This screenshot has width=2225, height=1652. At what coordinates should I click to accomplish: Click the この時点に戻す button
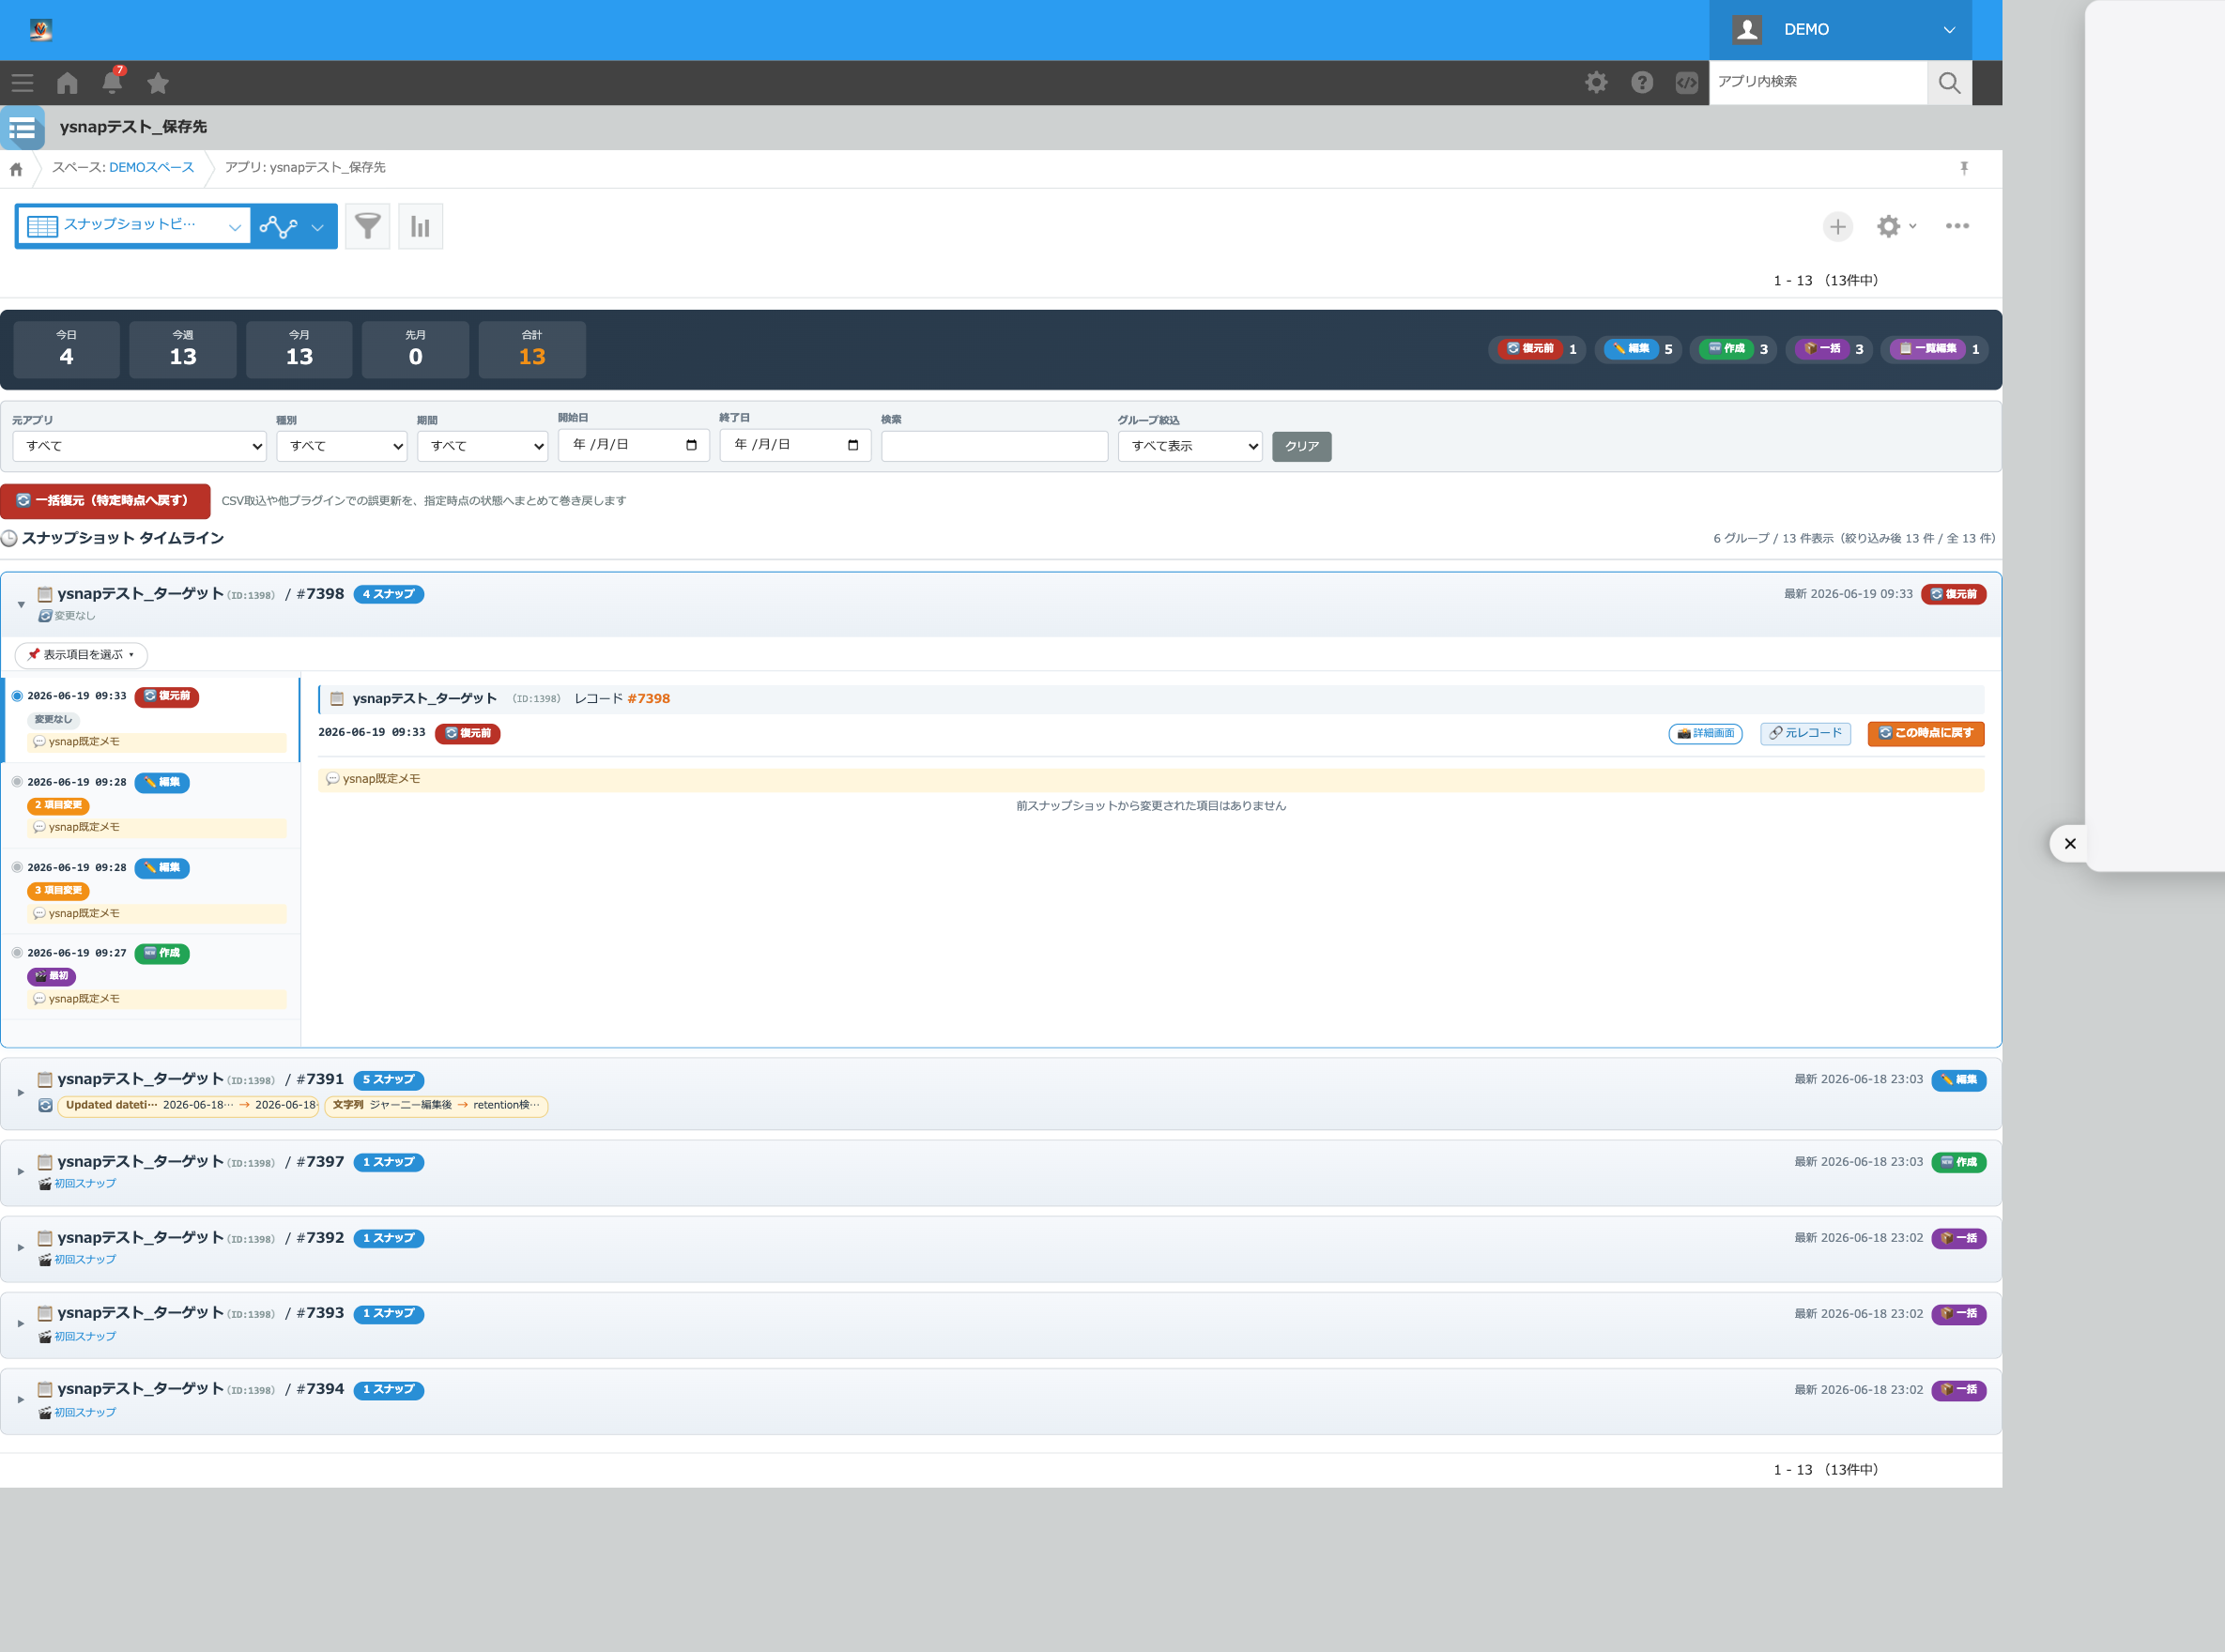[x=1925, y=733]
